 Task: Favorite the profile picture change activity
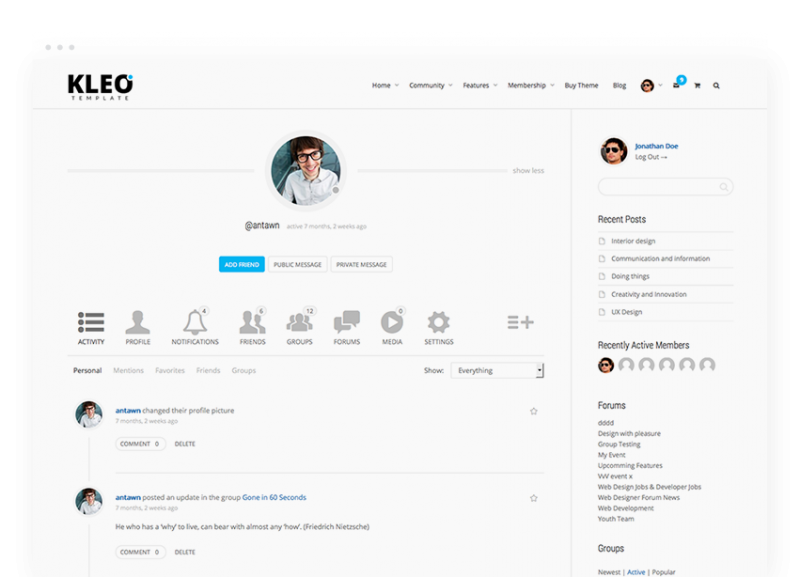[x=533, y=411]
